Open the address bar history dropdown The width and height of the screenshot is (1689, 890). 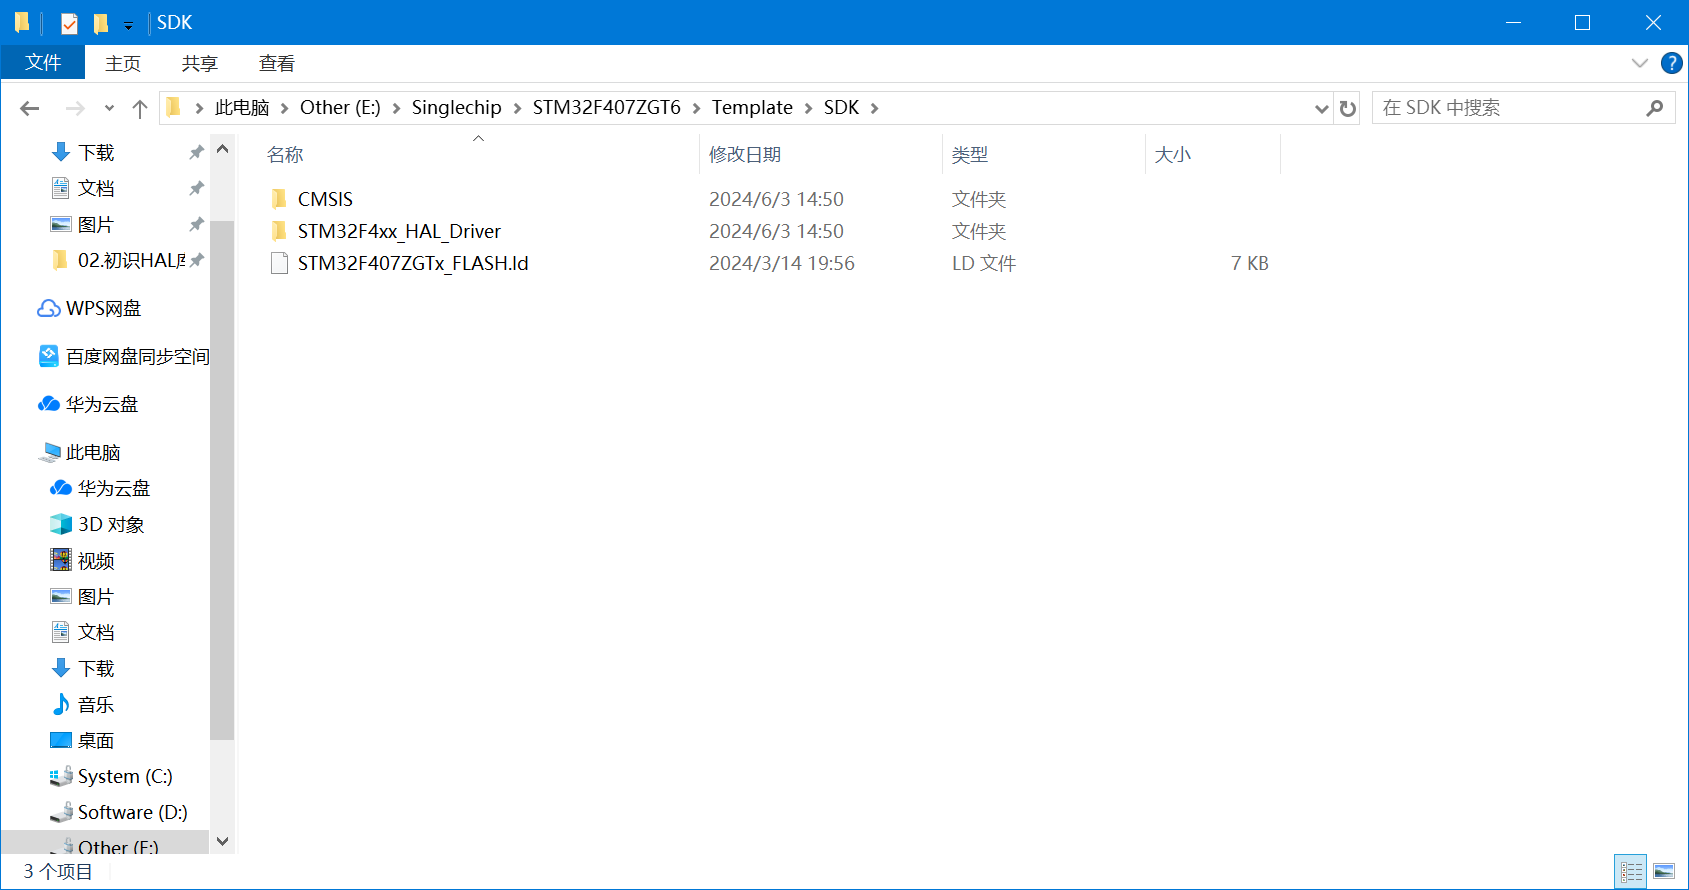click(1321, 108)
